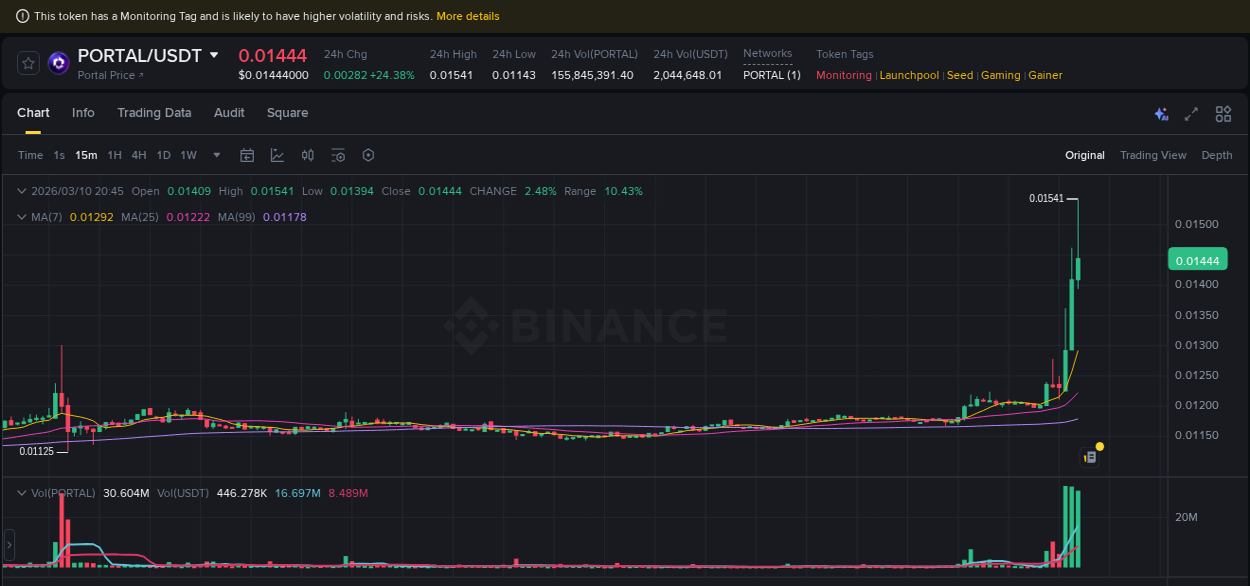
Task: Collapse the MA indicator row chevron
Action: [x=21, y=216]
